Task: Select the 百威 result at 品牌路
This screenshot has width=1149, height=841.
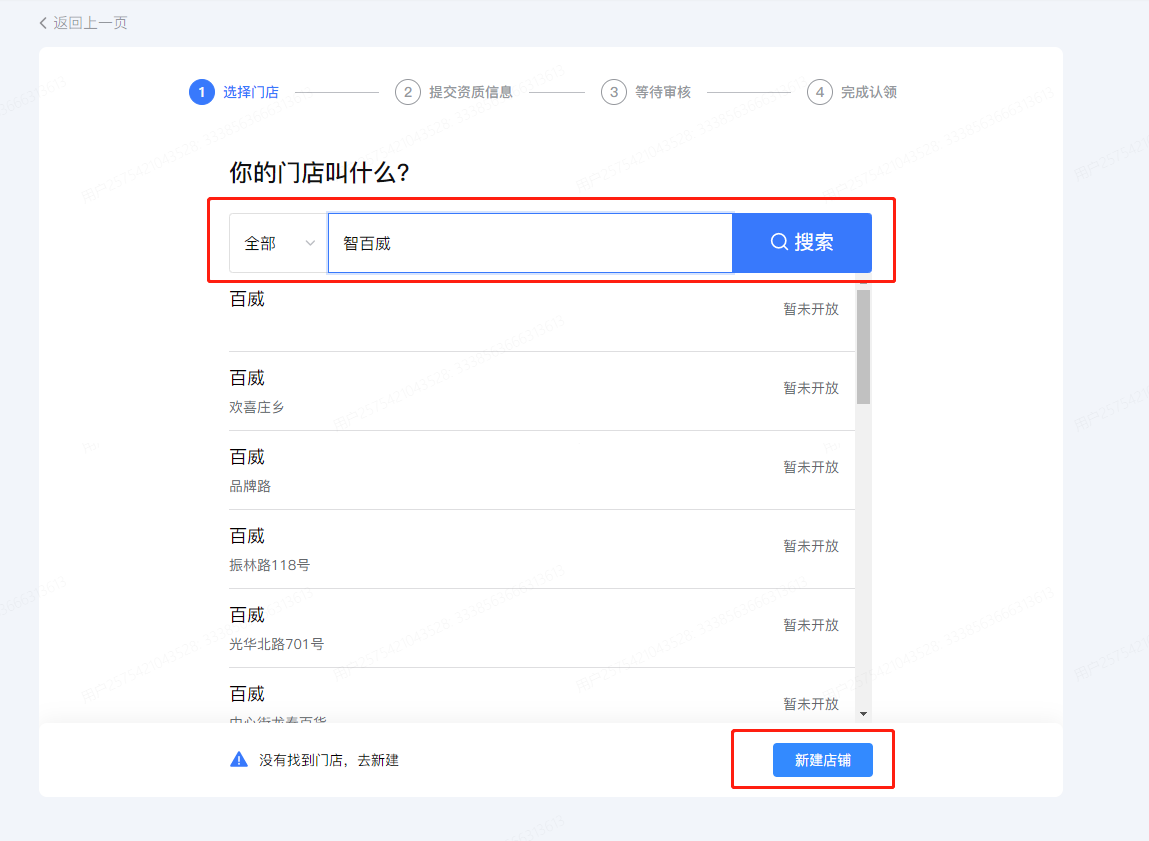Action: pos(542,470)
